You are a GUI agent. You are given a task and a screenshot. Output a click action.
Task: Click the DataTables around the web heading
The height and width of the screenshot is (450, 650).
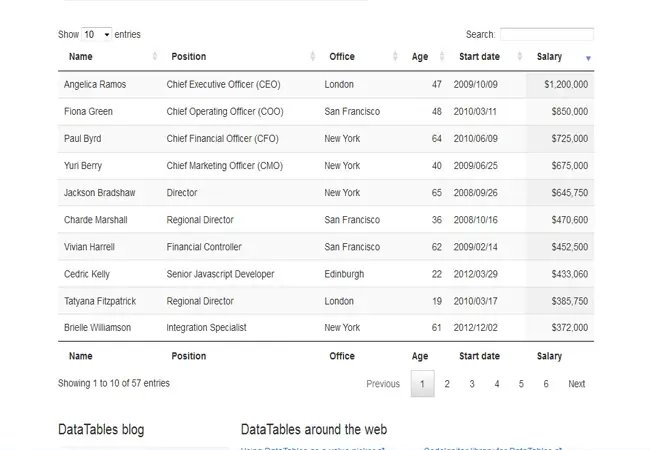314,430
